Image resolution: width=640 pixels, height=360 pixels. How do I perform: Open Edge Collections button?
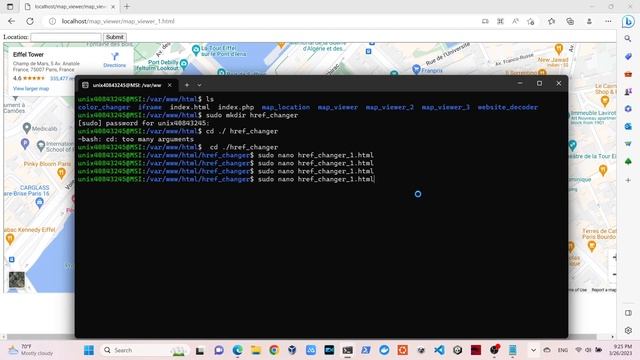[570, 21]
